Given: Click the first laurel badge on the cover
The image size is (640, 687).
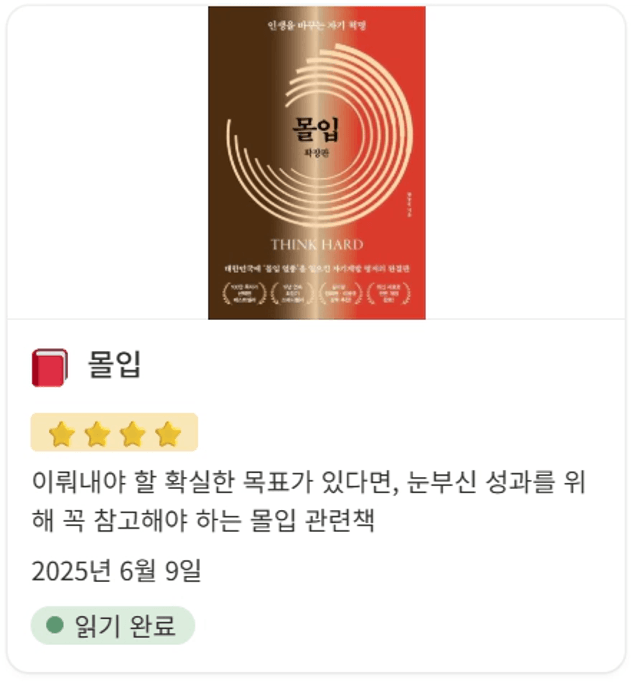Looking at the screenshot, I should point(244,294).
